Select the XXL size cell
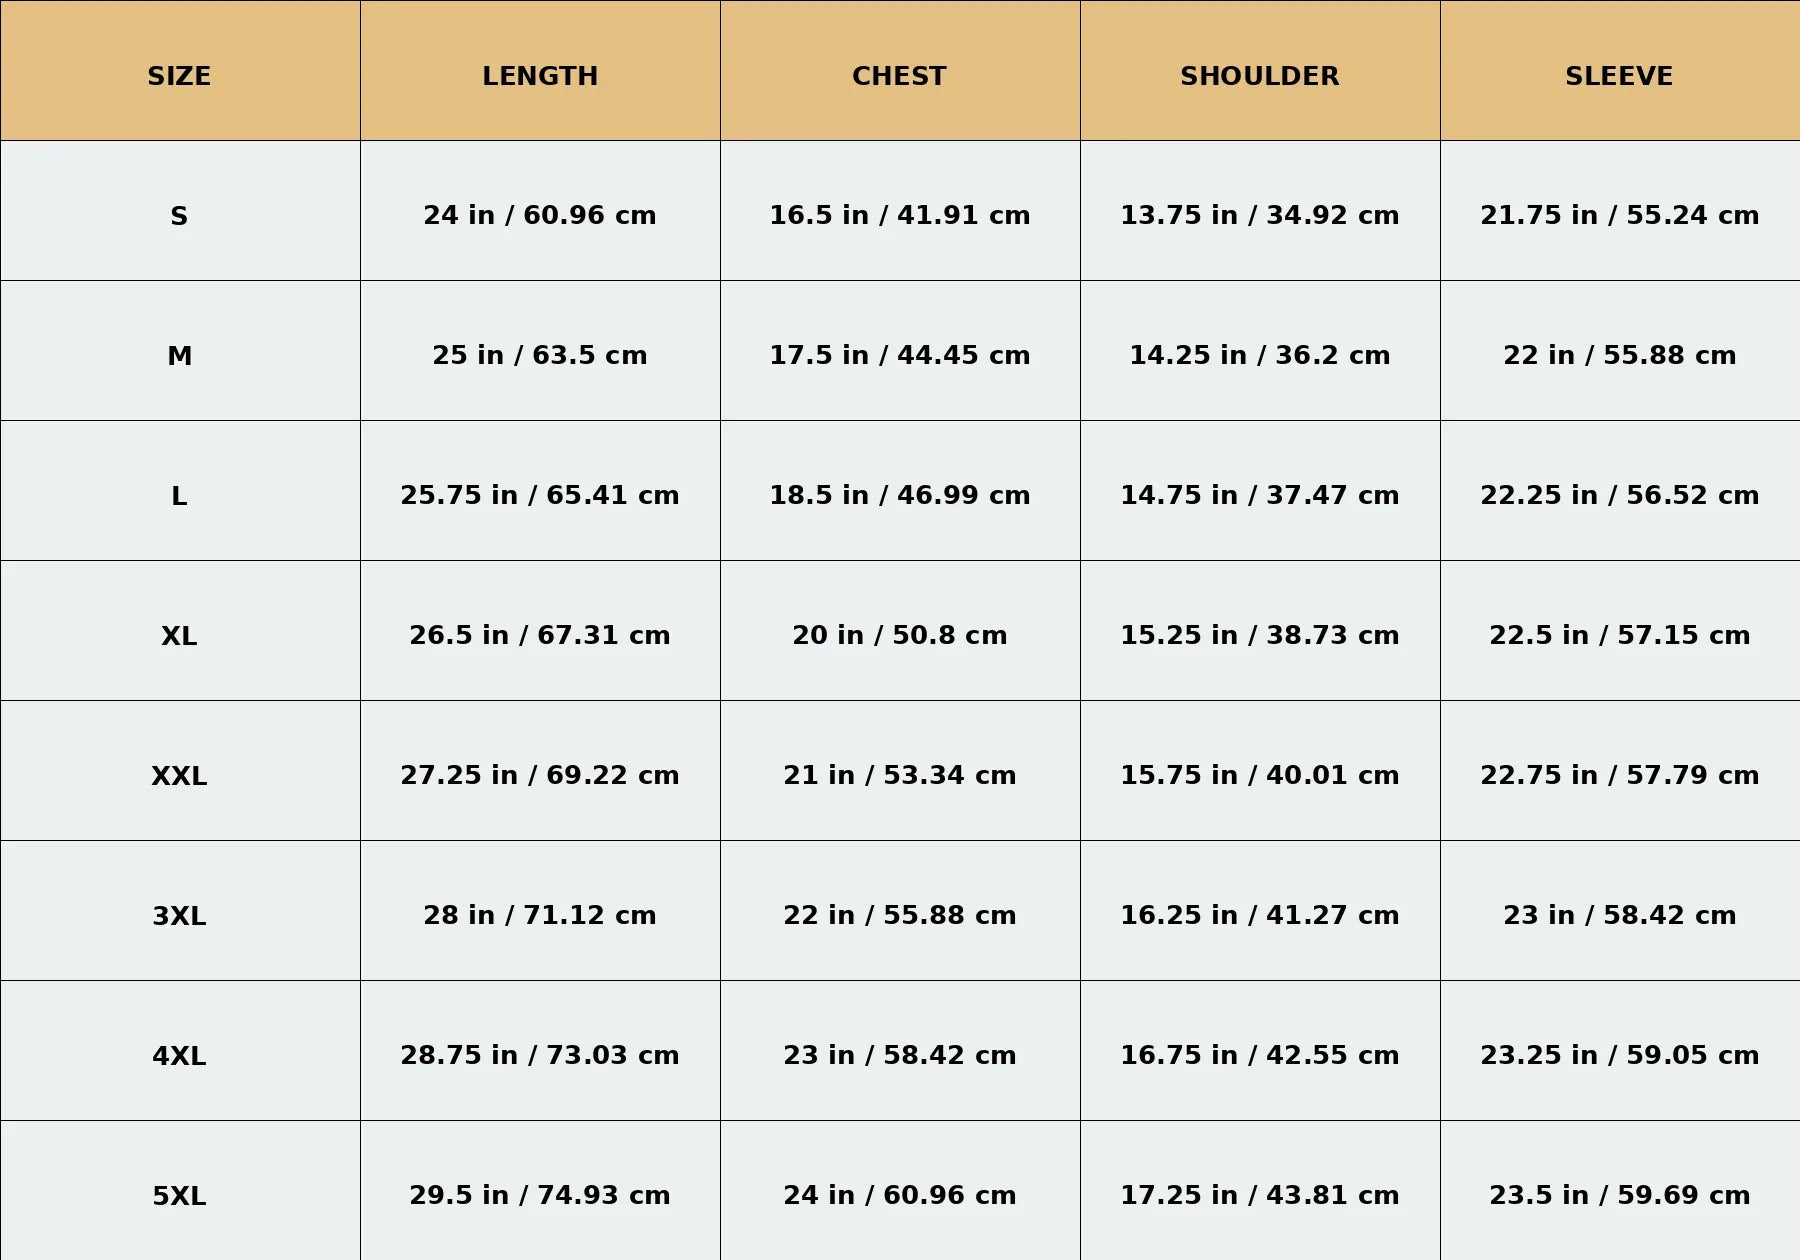The height and width of the screenshot is (1260, 1800). click(x=179, y=776)
